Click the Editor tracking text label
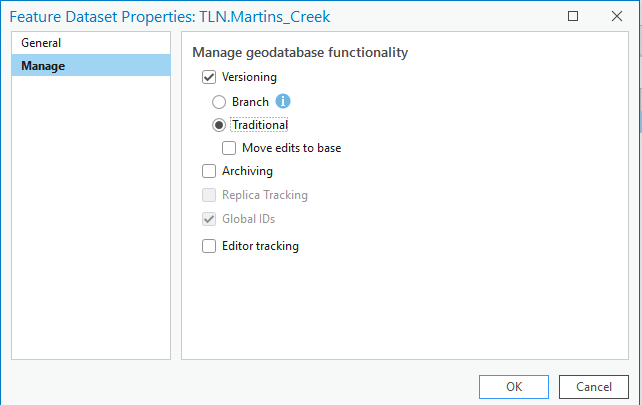 [260, 246]
